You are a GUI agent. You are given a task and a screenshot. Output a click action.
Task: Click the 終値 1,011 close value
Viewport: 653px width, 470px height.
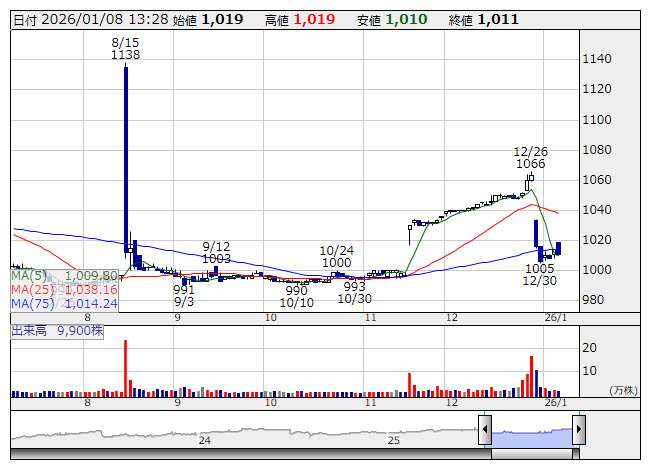click(x=484, y=20)
